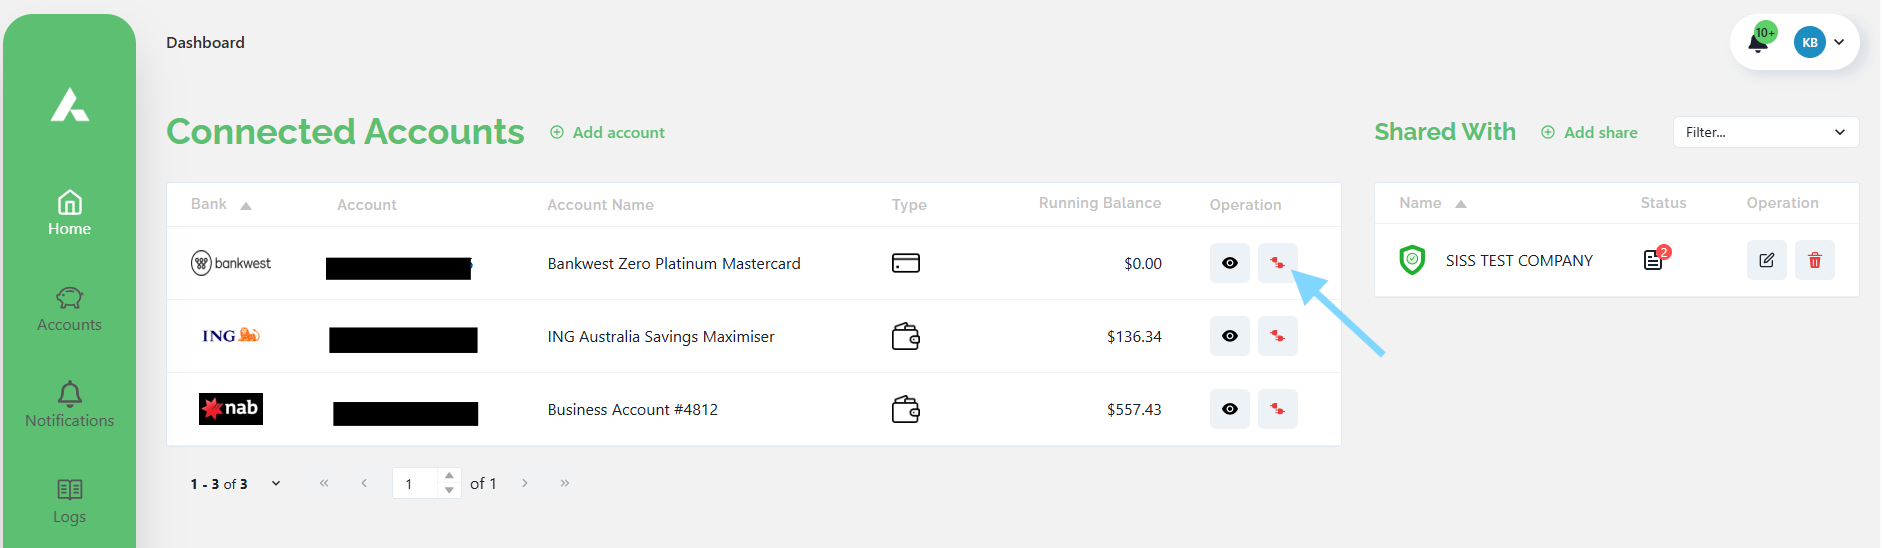Screen dimensions: 1882x548
Task: Go to Accounts in the sidebar
Action: coord(69,309)
